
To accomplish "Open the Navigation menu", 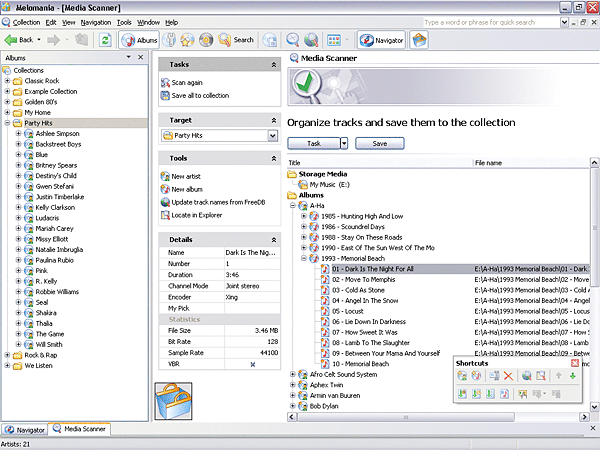I will pos(96,21).
